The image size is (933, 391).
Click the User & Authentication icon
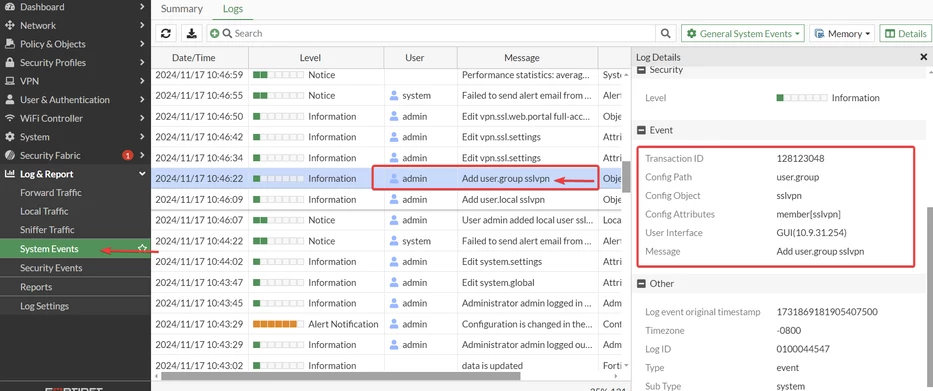[10, 100]
